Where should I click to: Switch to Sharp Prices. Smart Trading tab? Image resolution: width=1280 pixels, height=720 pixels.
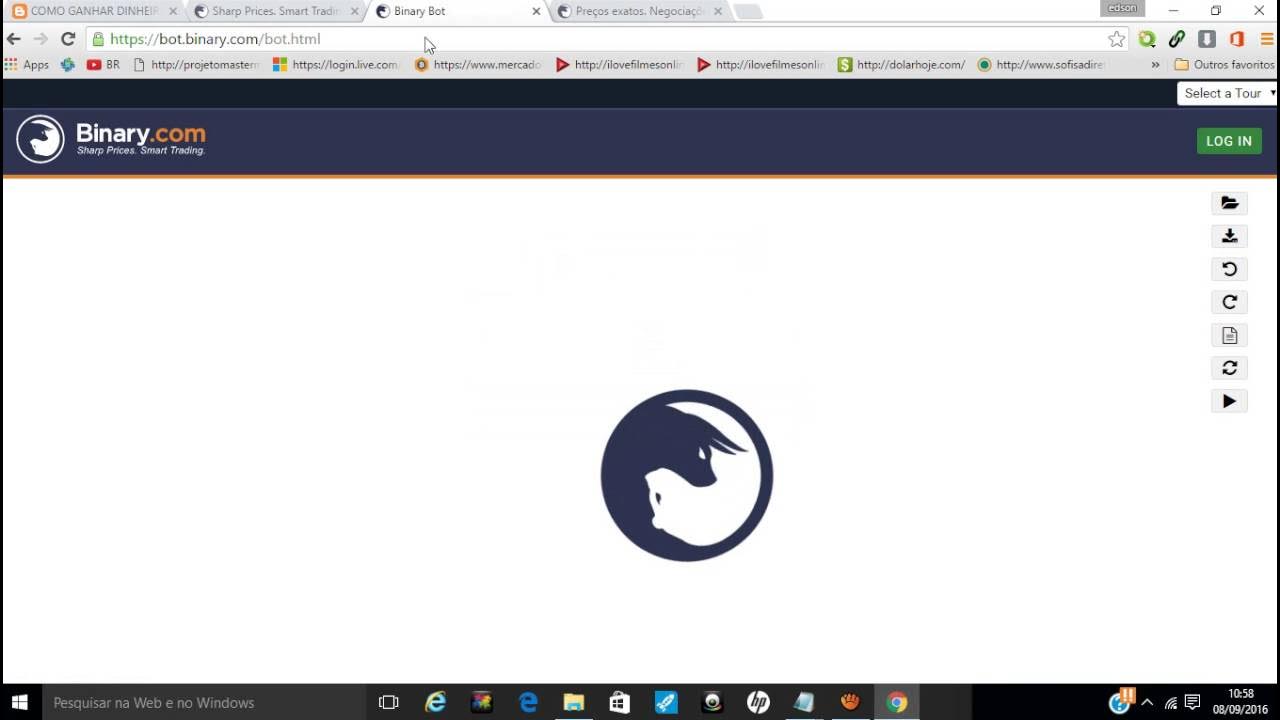pyautogui.click(x=274, y=11)
